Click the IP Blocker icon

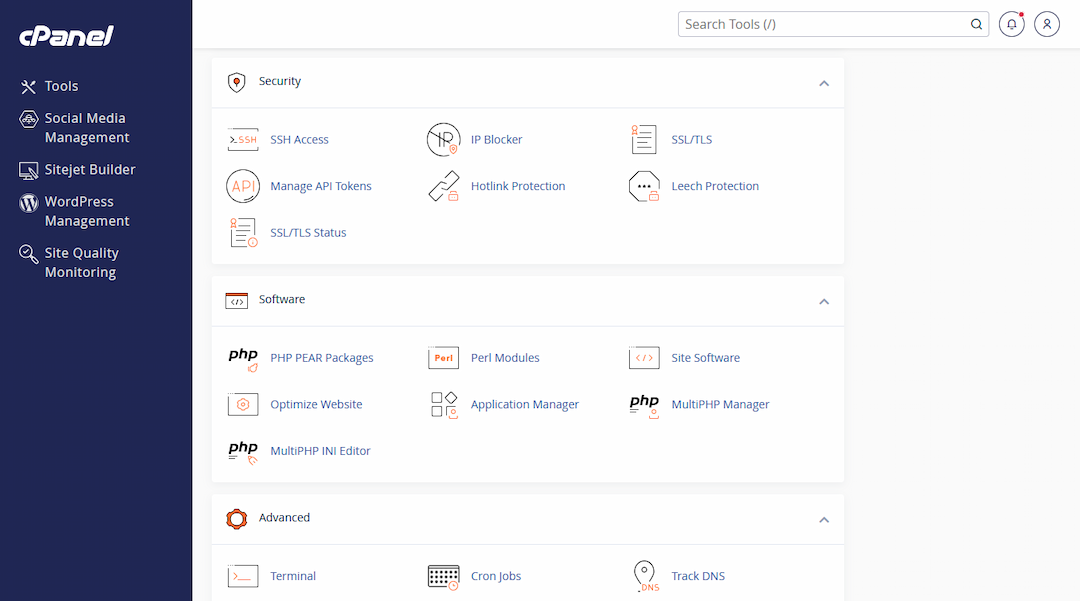[444, 140]
